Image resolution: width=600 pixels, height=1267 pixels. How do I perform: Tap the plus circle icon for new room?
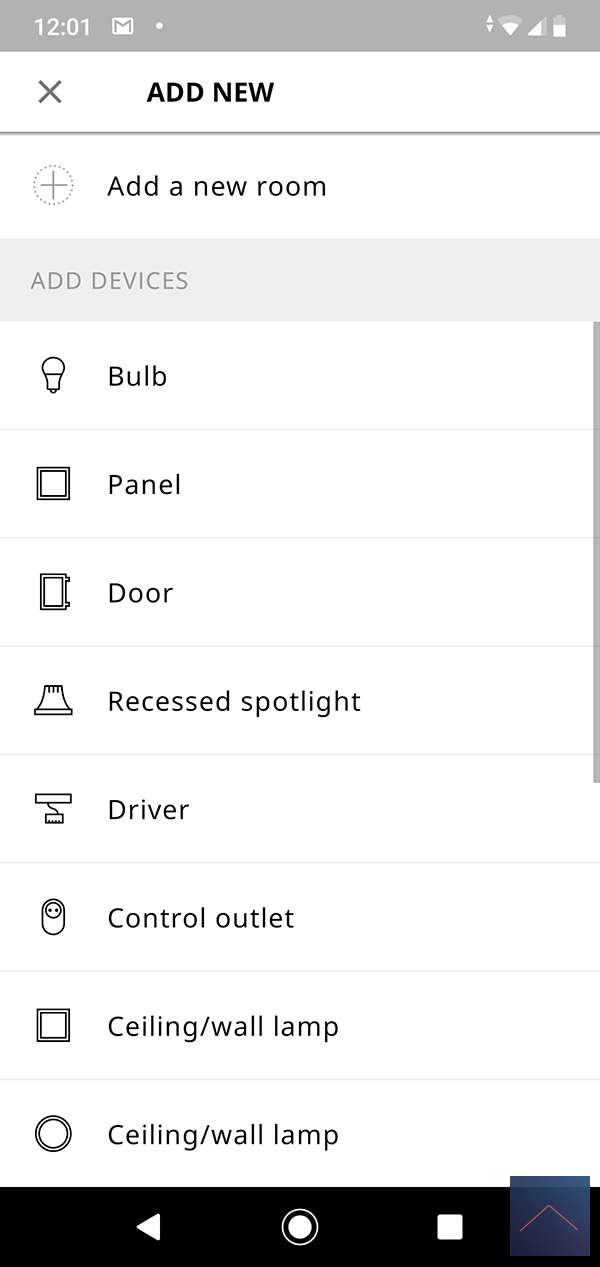coord(53,186)
